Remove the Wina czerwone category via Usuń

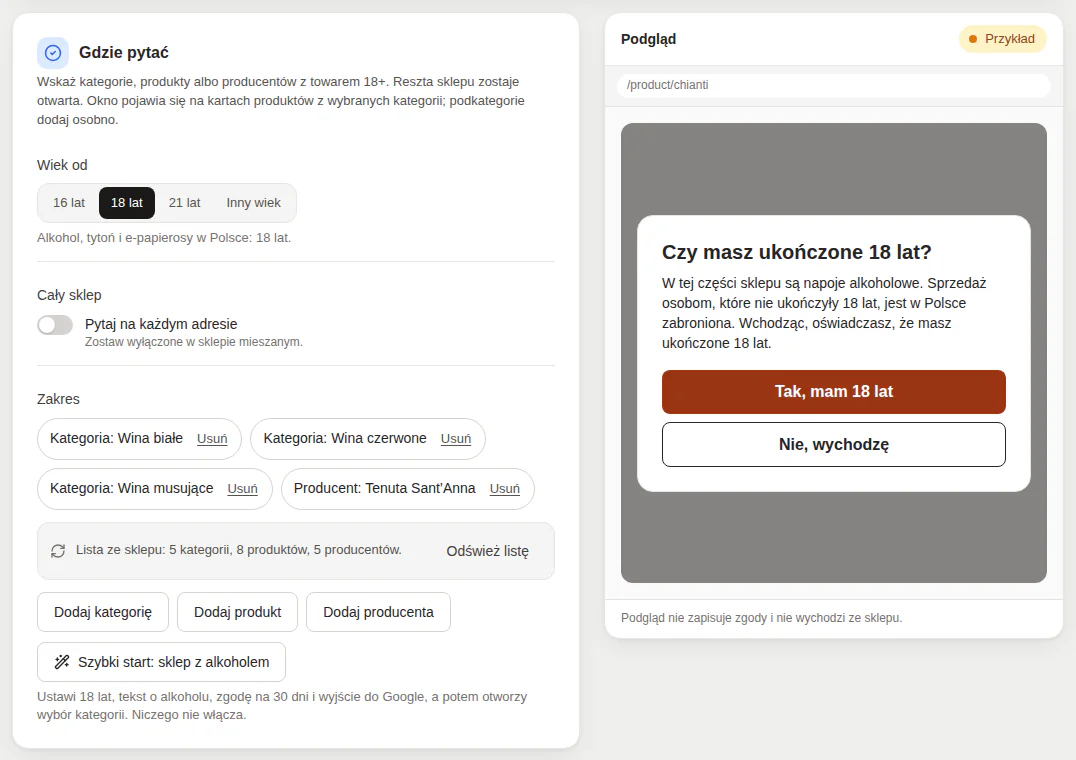(x=456, y=439)
